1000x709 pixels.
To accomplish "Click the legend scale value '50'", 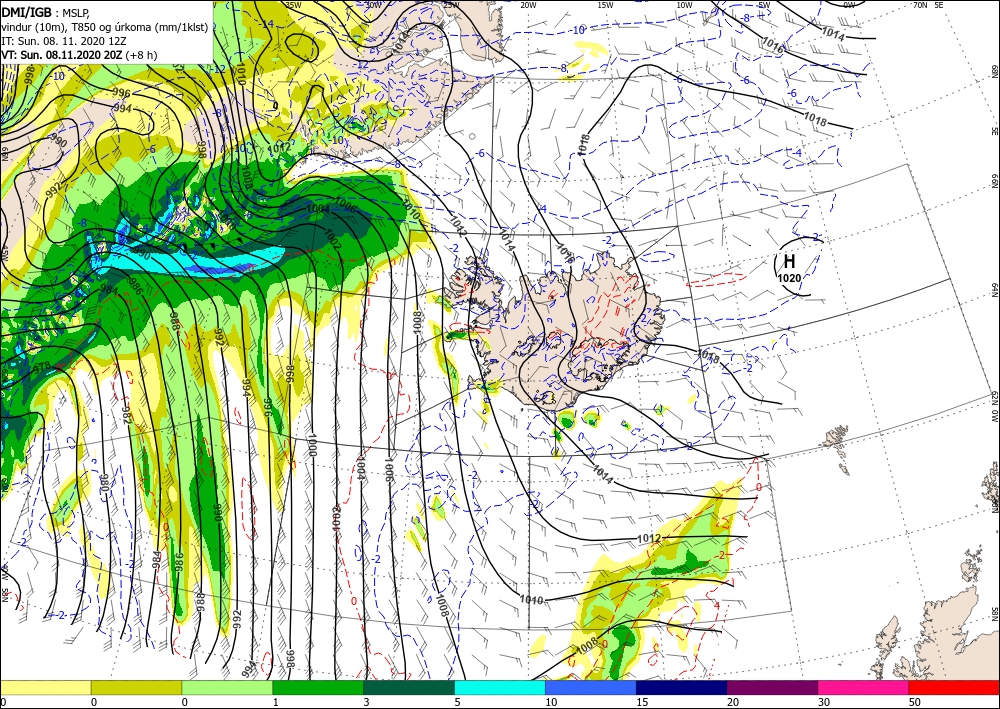I will pos(915,702).
